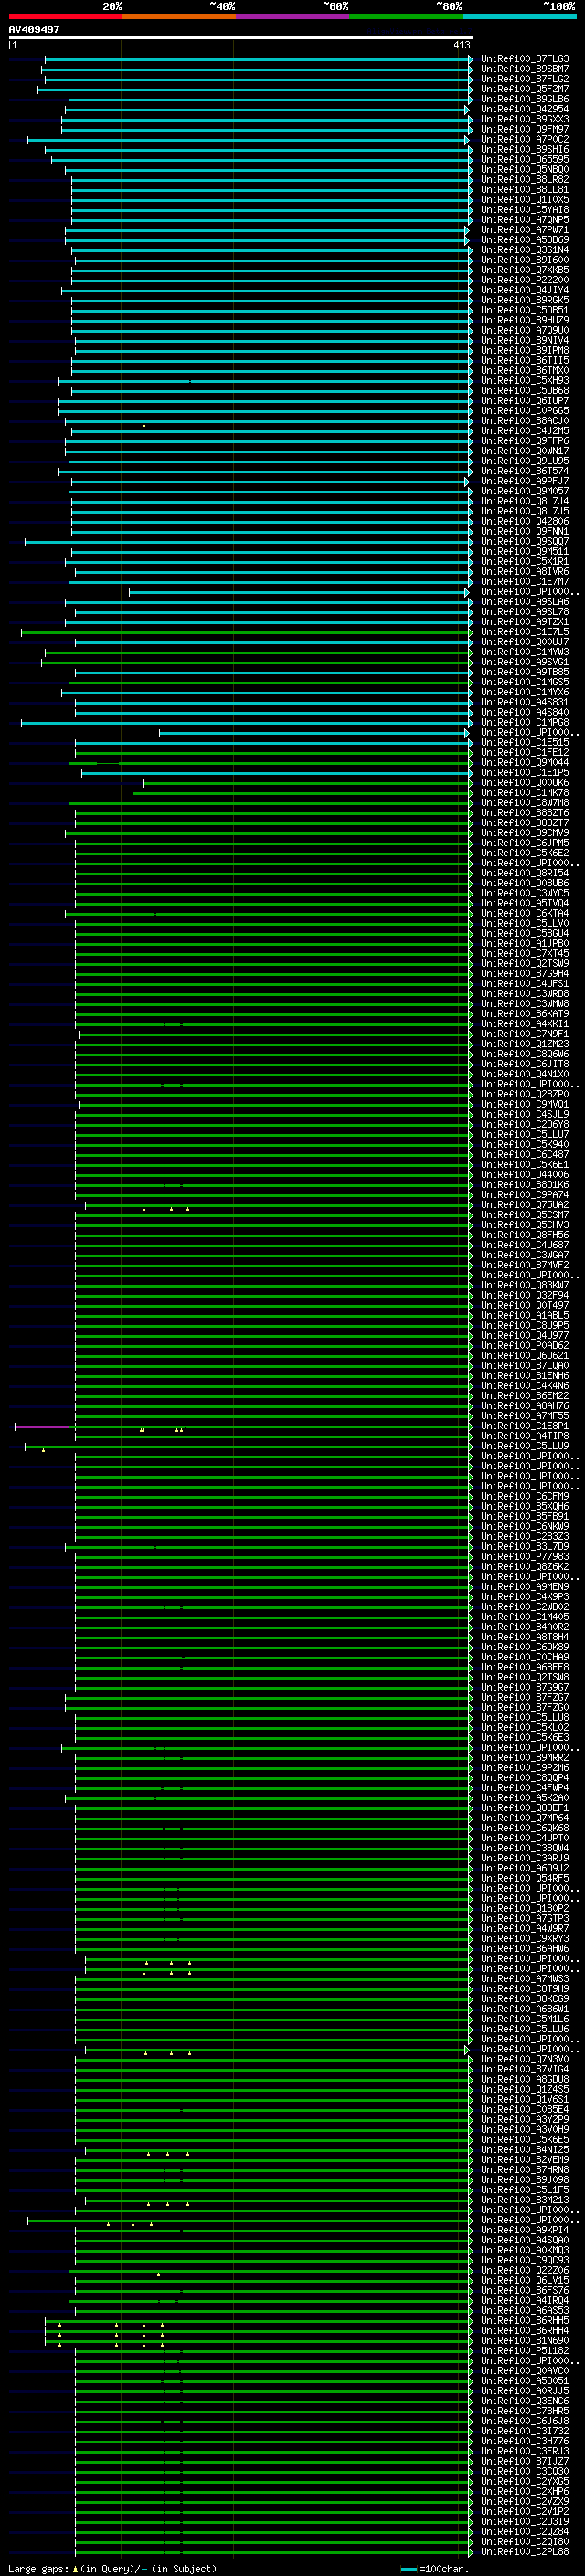Click the UniRef100_Q6IUP7 entry
The height and width of the screenshot is (2576, 585).
pyautogui.click(x=525, y=401)
